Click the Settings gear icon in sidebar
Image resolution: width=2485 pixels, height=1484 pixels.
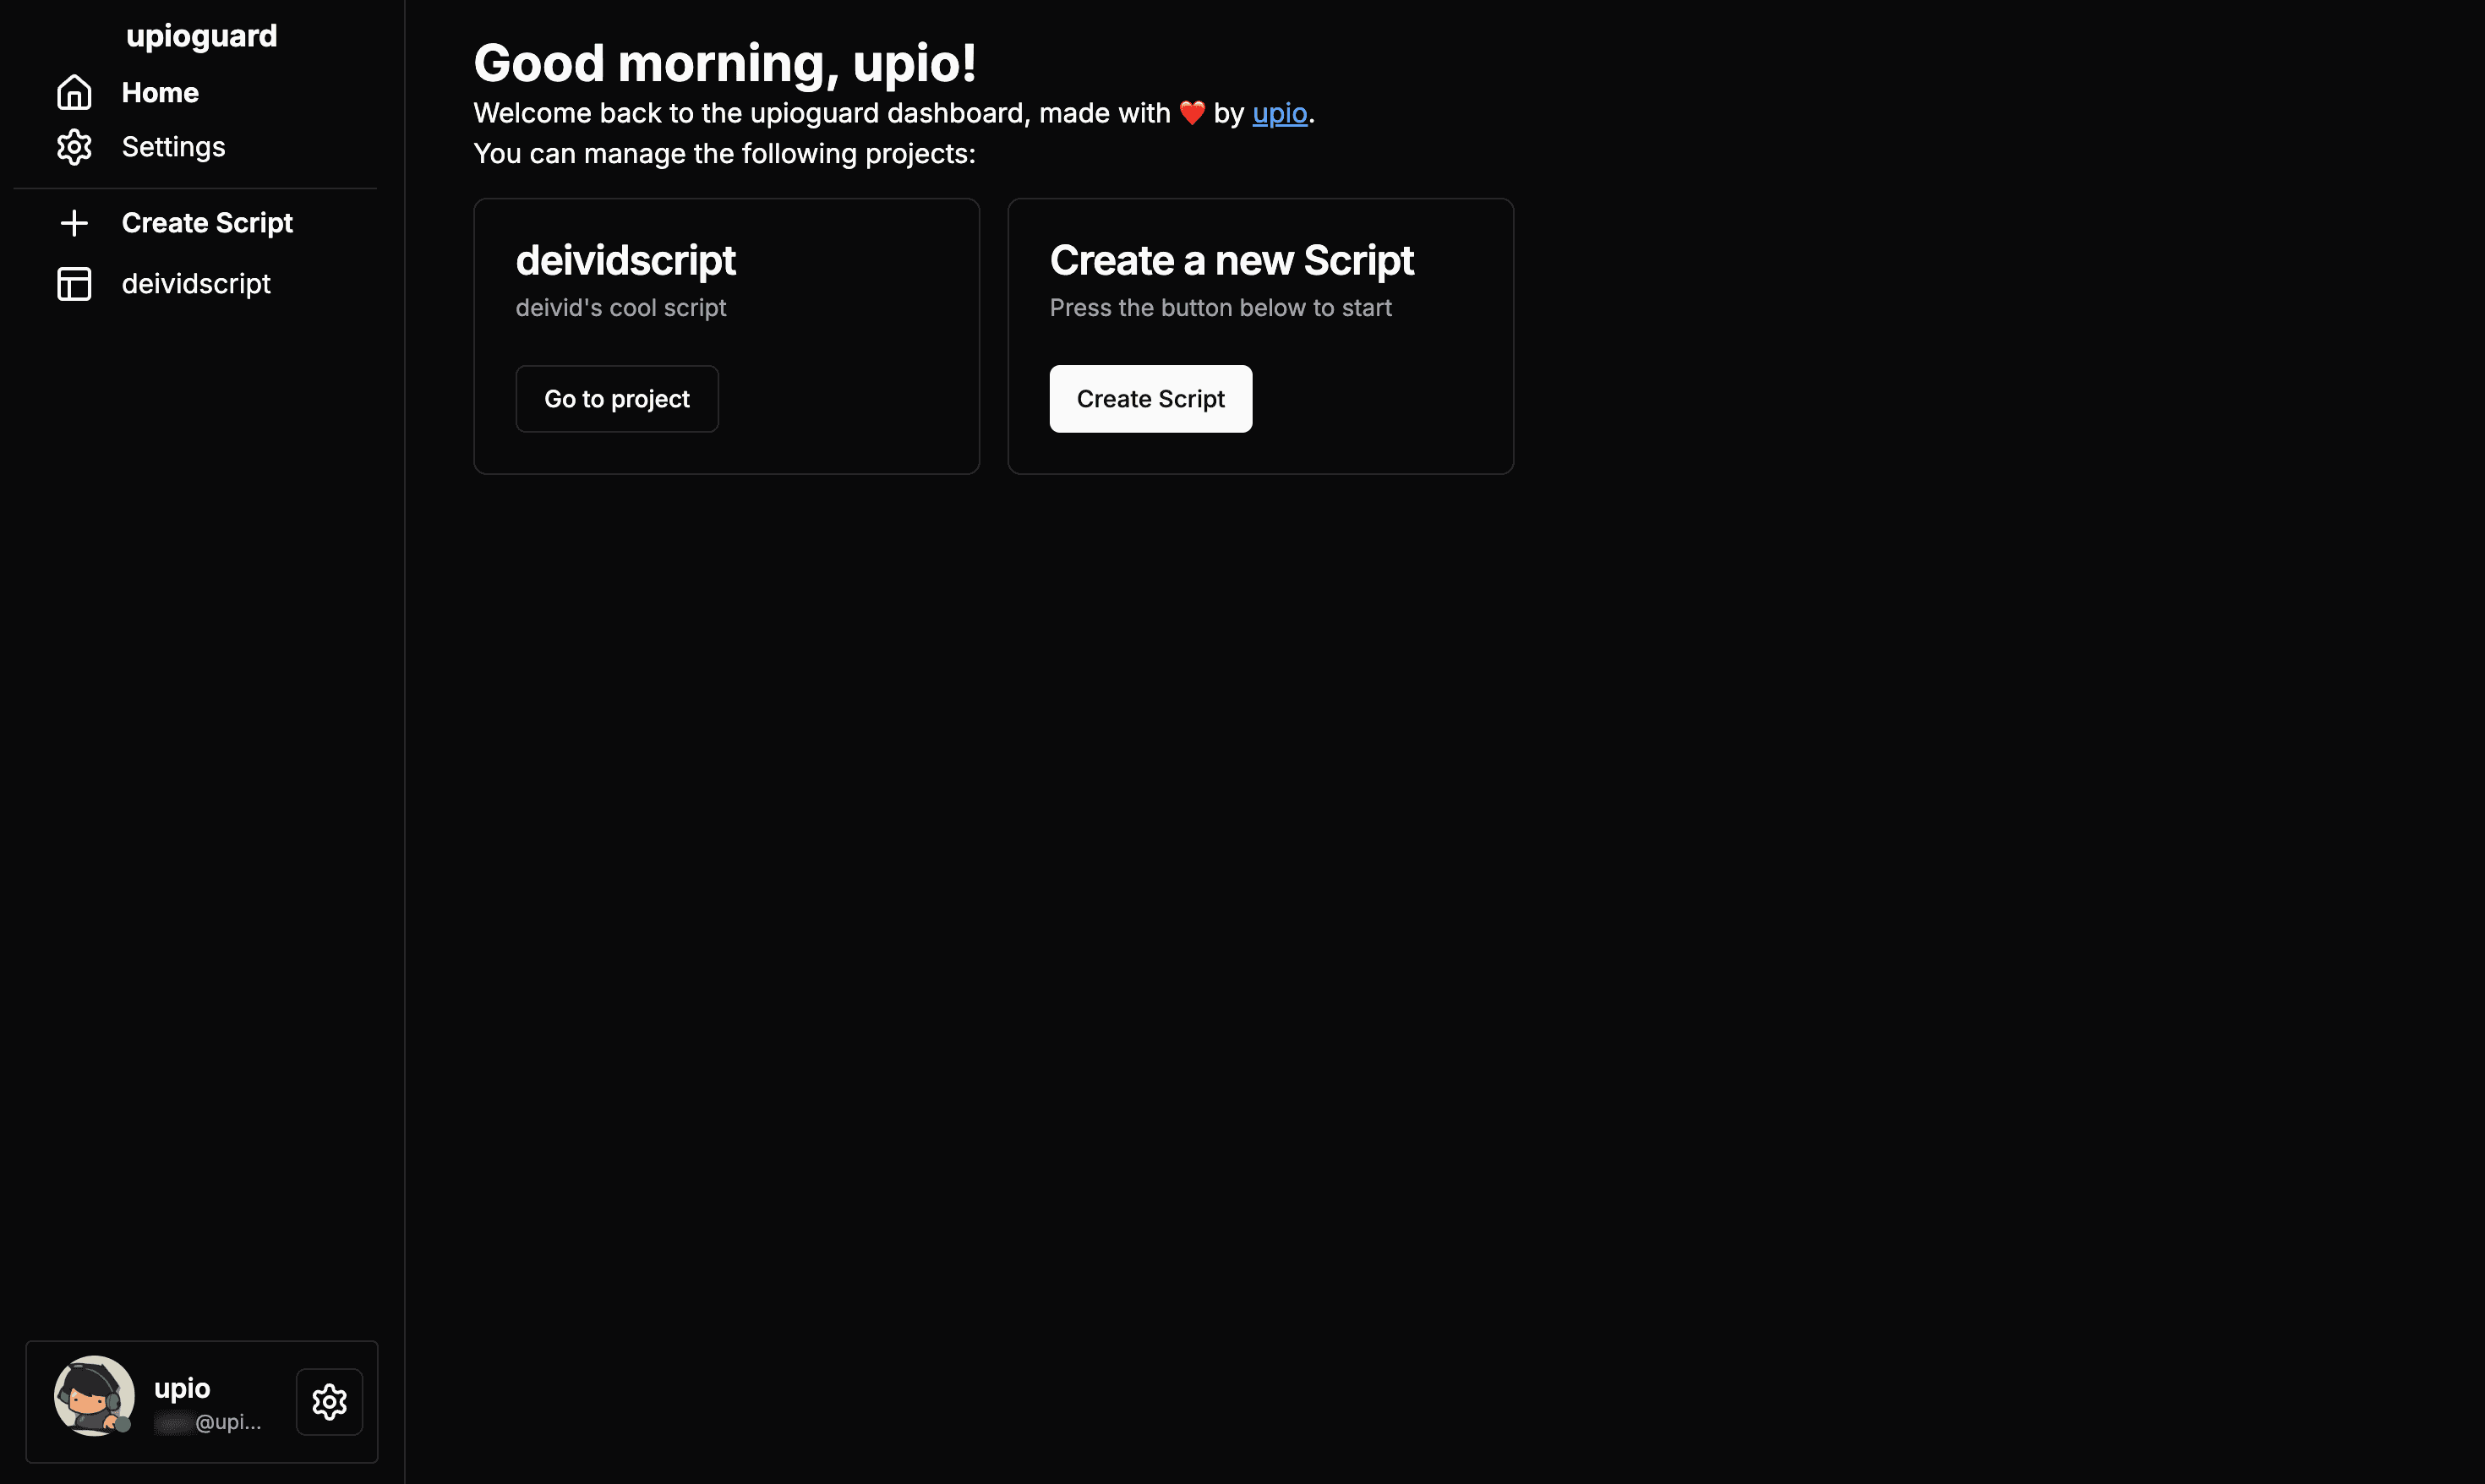click(74, 147)
